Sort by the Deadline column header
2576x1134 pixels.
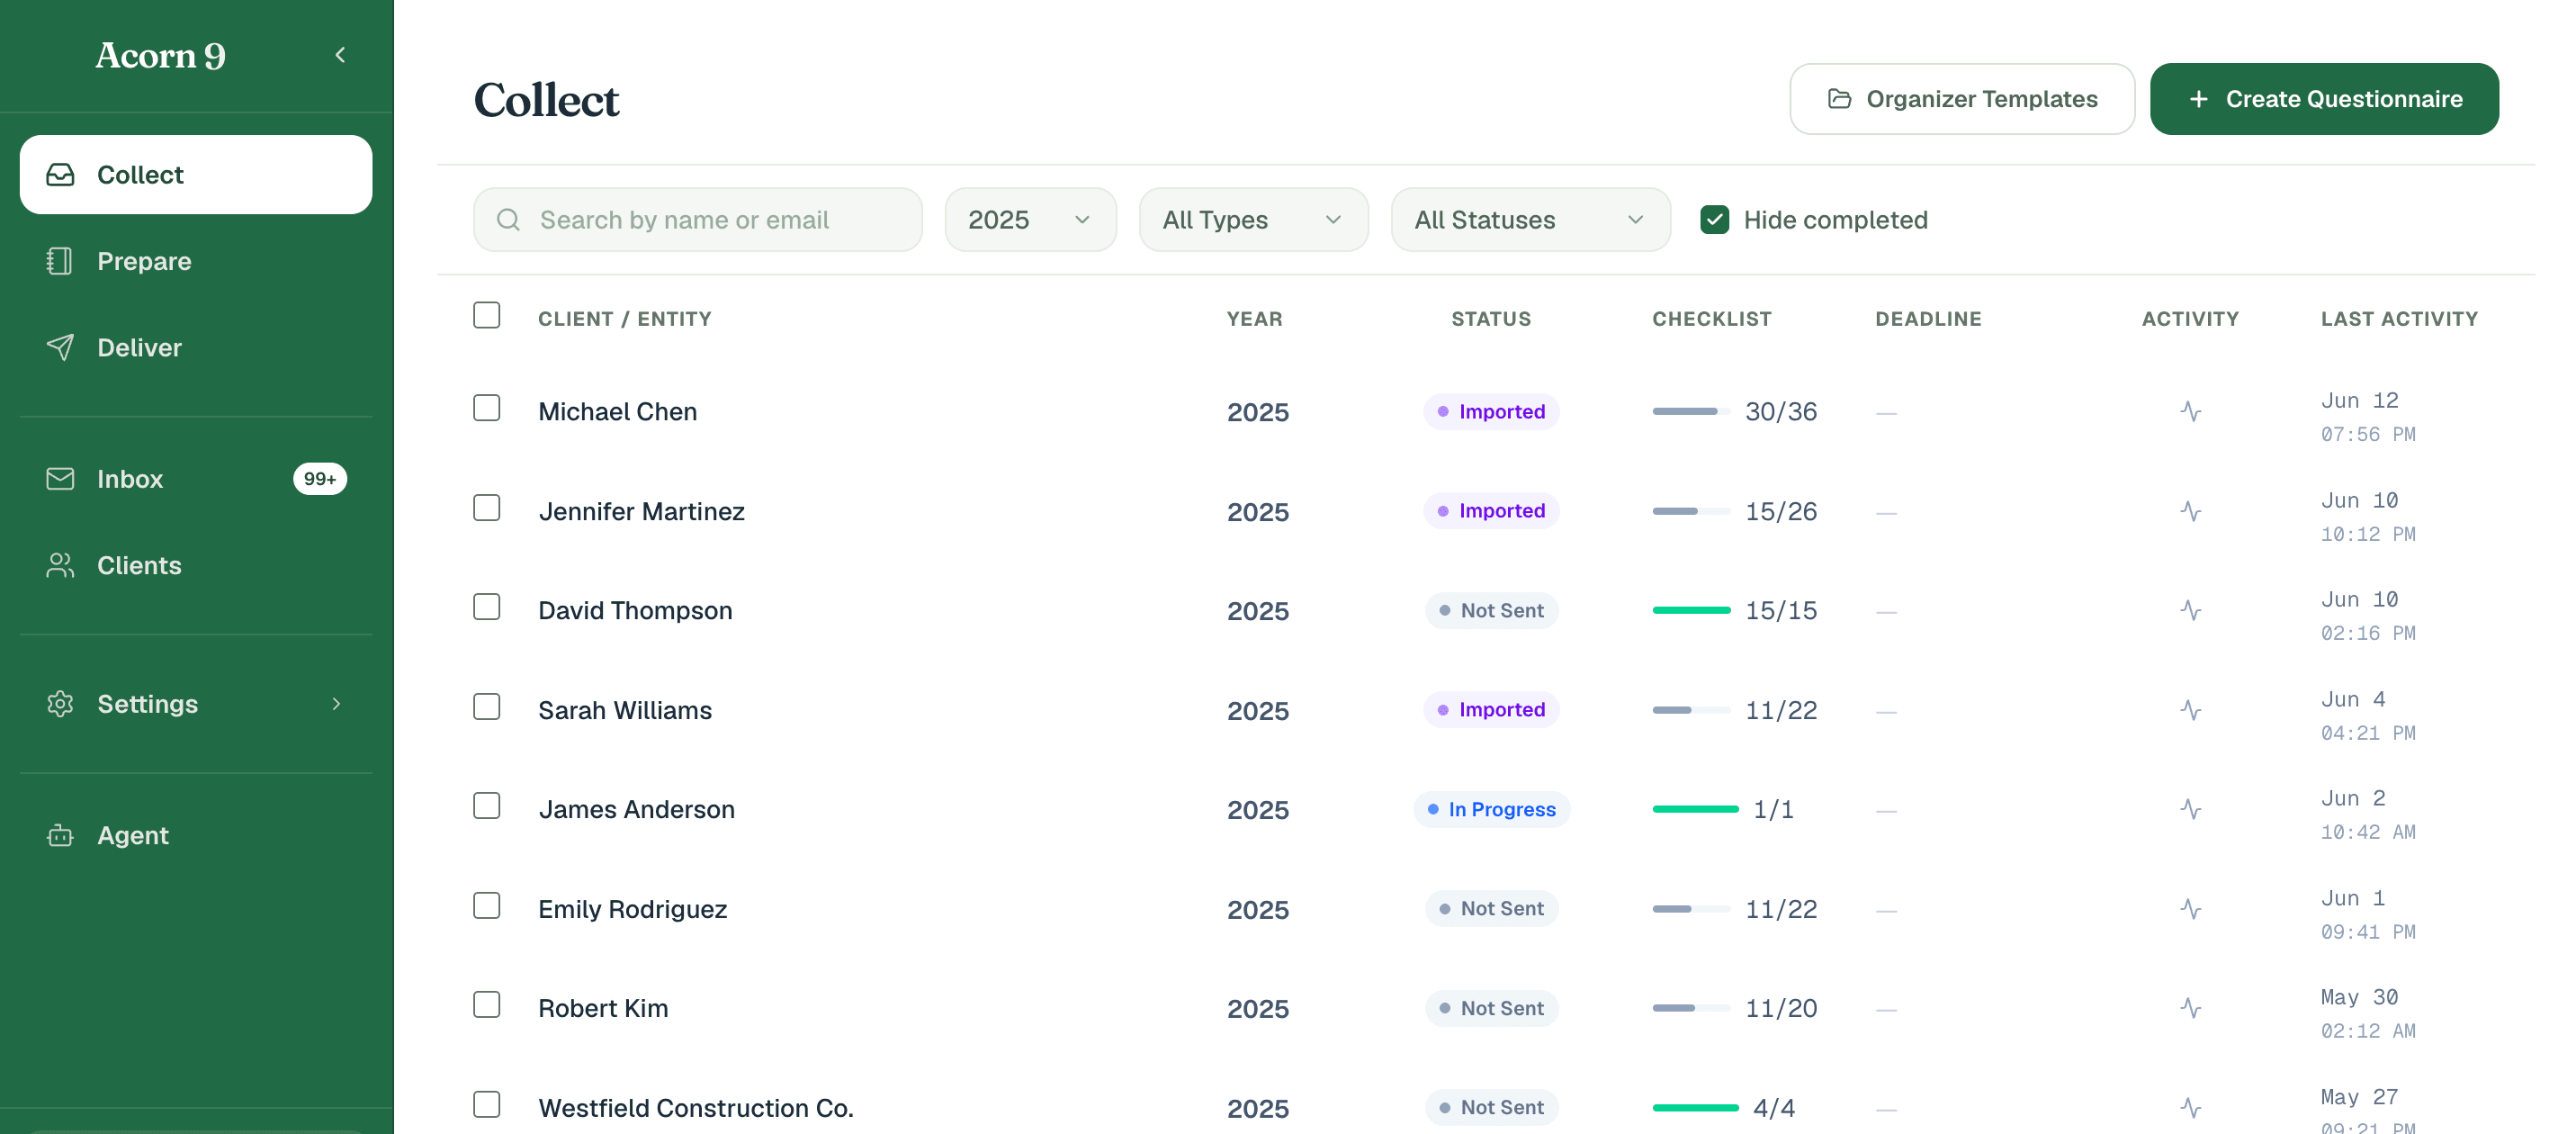[x=1928, y=319]
